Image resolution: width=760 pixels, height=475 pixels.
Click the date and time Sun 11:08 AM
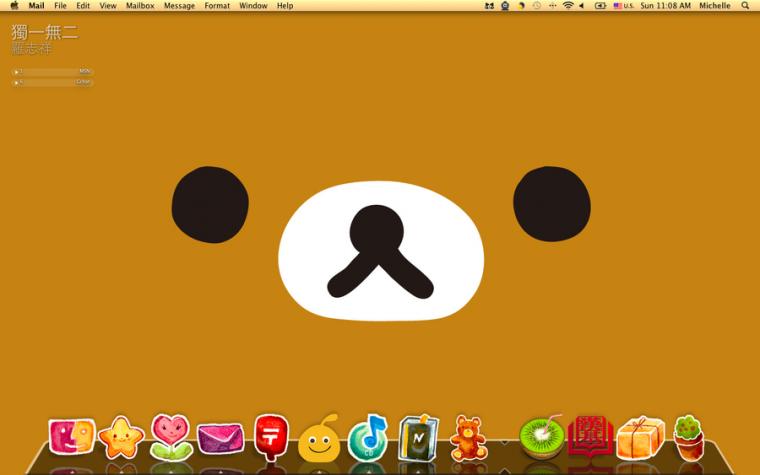click(665, 6)
